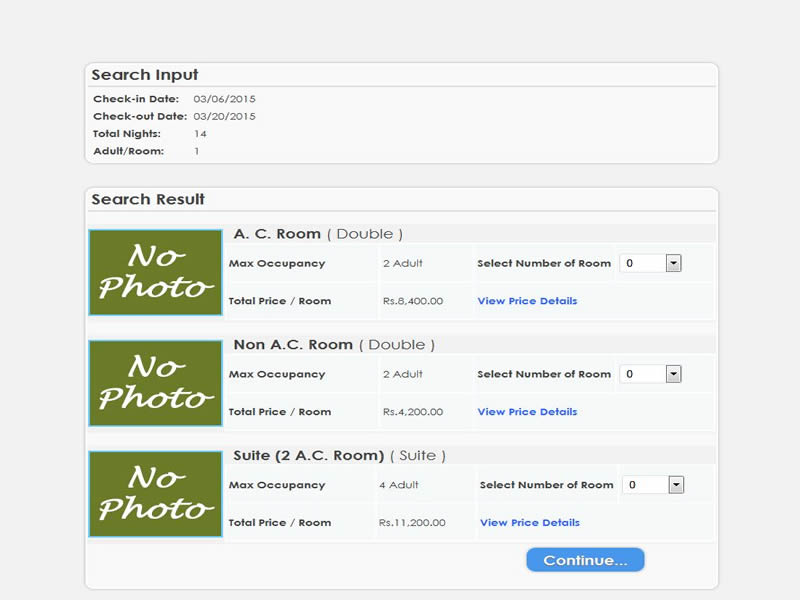
Task: Click the Continue... button
Action: pos(585,560)
